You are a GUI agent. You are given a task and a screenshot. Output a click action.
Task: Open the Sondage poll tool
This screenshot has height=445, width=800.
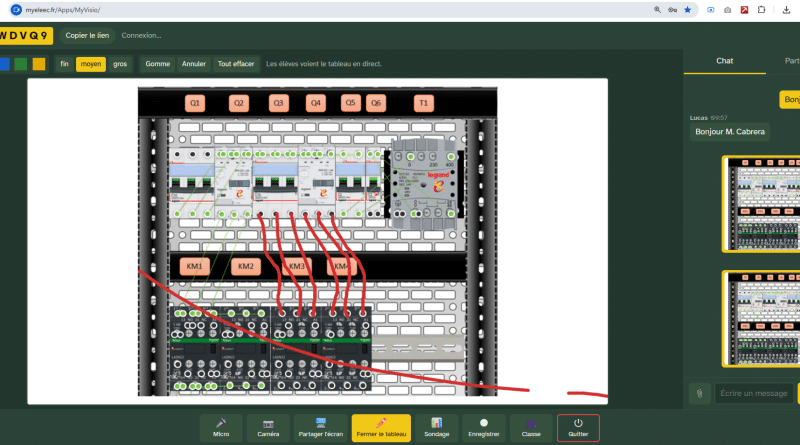[x=437, y=428]
